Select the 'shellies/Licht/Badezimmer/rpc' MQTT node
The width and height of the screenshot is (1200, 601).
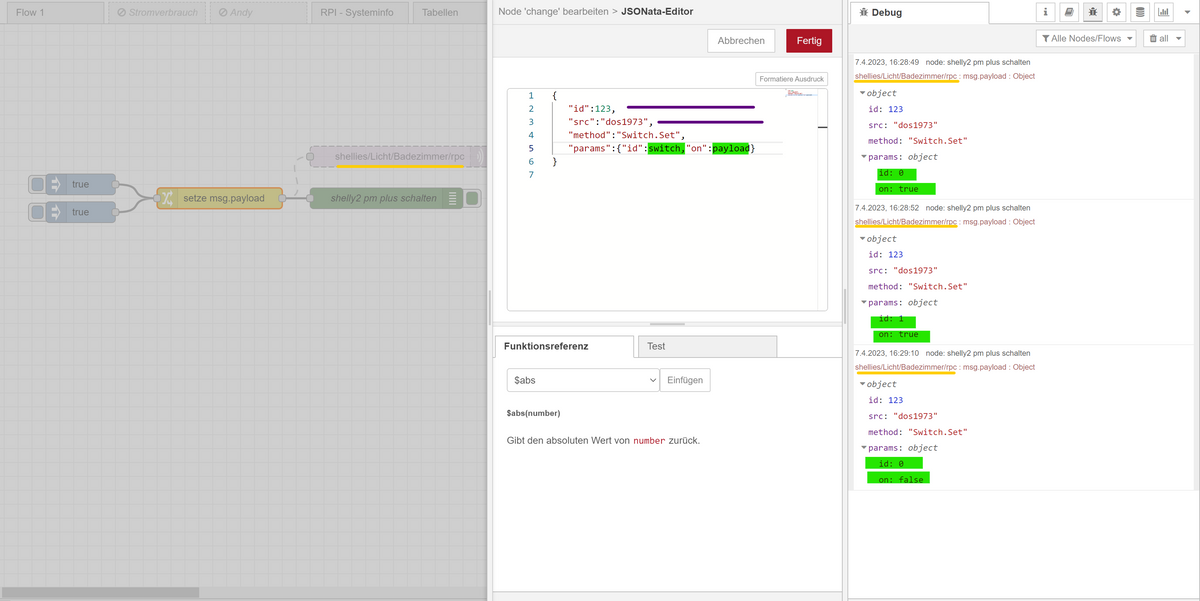pyautogui.click(x=398, y=157)
